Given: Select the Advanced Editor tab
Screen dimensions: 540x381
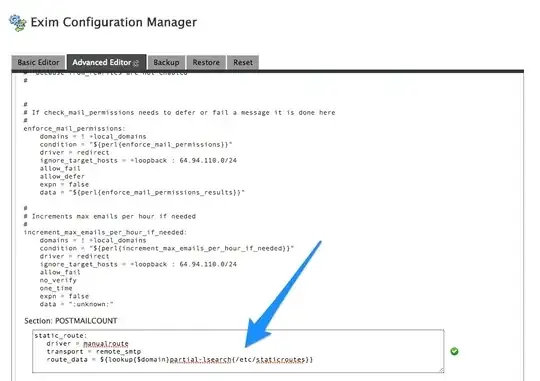Looking at the screenshot, I should pyautogui.click(x=106, y=62).
